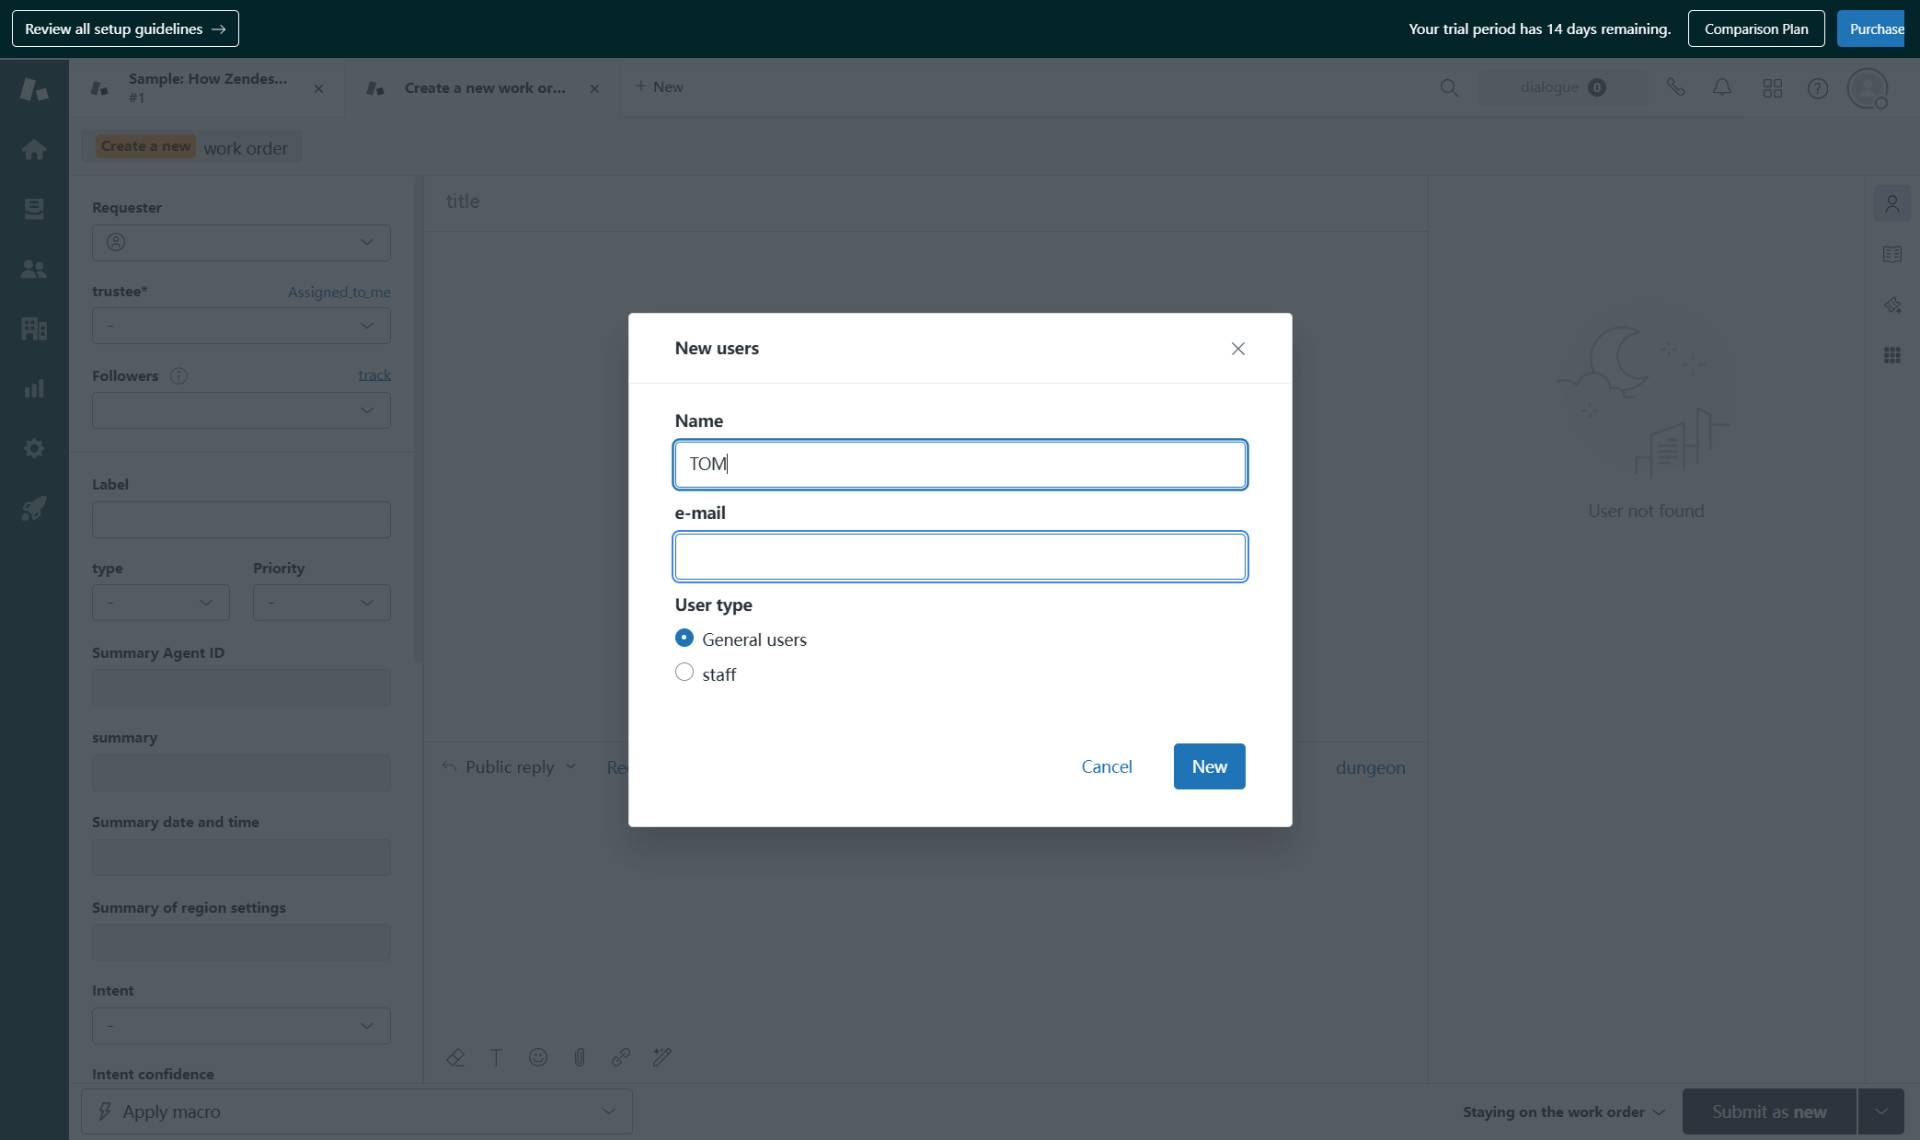The height and width of the screenshot is (1140, 1920).
Task: Click the Assigned to me link
Action: click(x=339, y=292)
